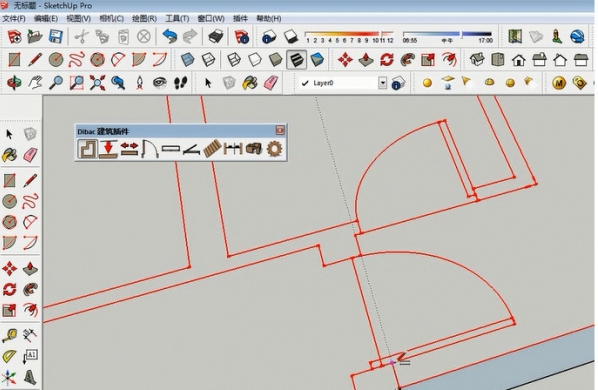Viewport: 598px width, 390px height.
Task: Select Rotate tool in top toolbar
Action: tap(387, 60)
